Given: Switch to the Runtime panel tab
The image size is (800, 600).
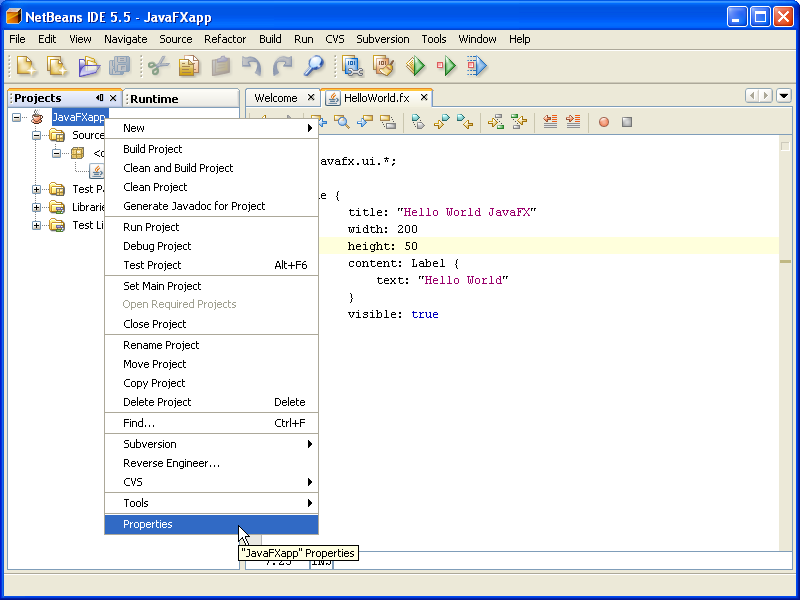Looking at the screenshot, I should pyautogui.click(x=154, y=99).
